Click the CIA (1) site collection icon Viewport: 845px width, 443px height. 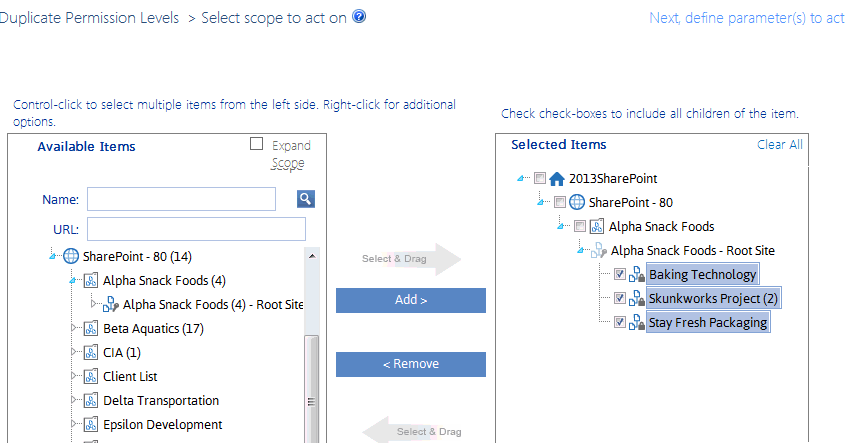coord(91,353)
